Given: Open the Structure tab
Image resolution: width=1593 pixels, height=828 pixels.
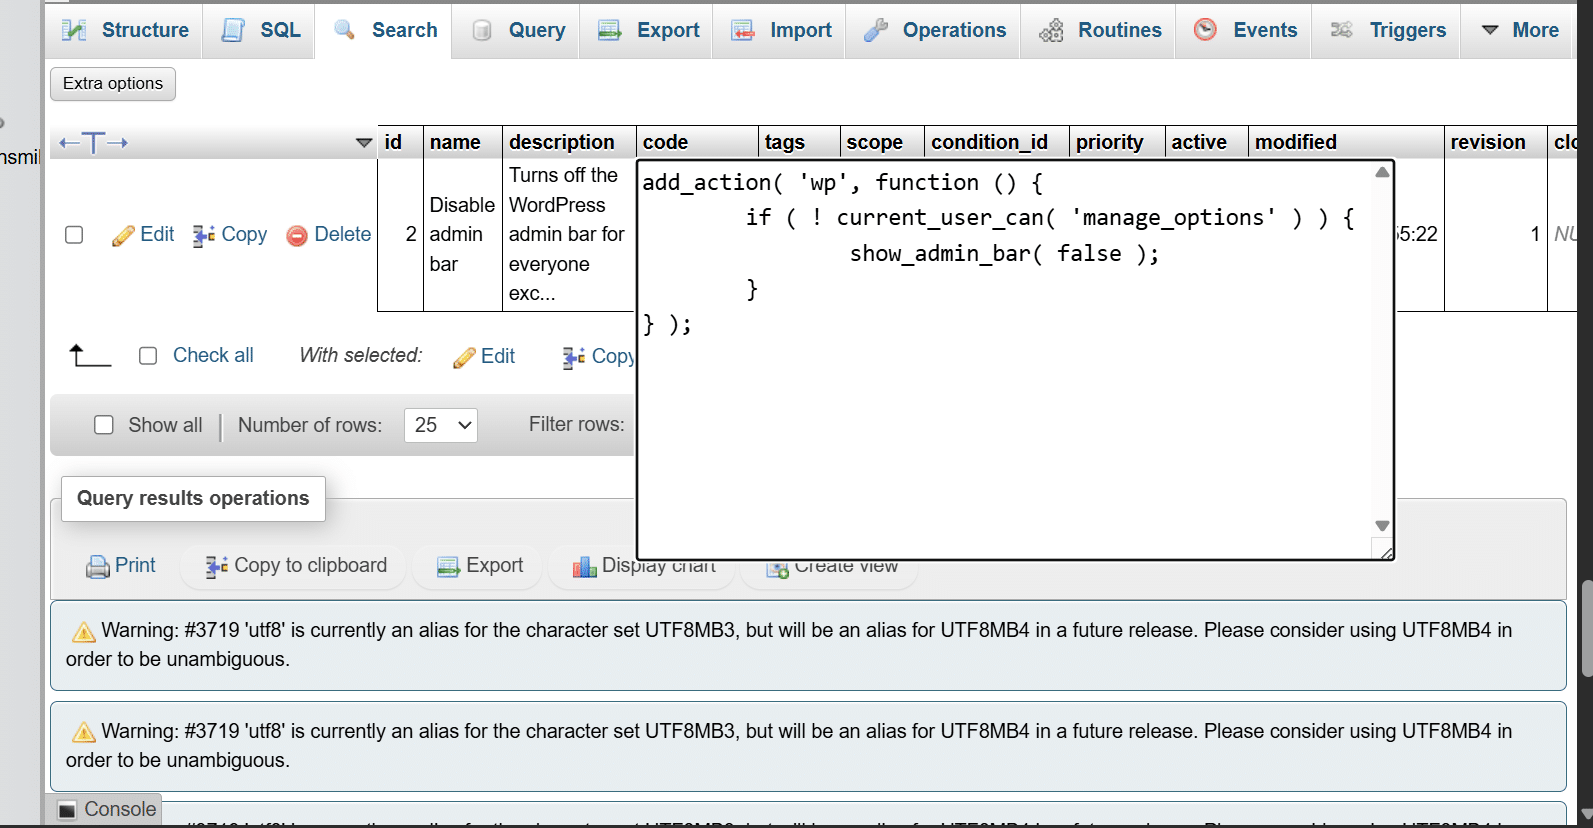Looking at the screenshot, I should 125,30.
